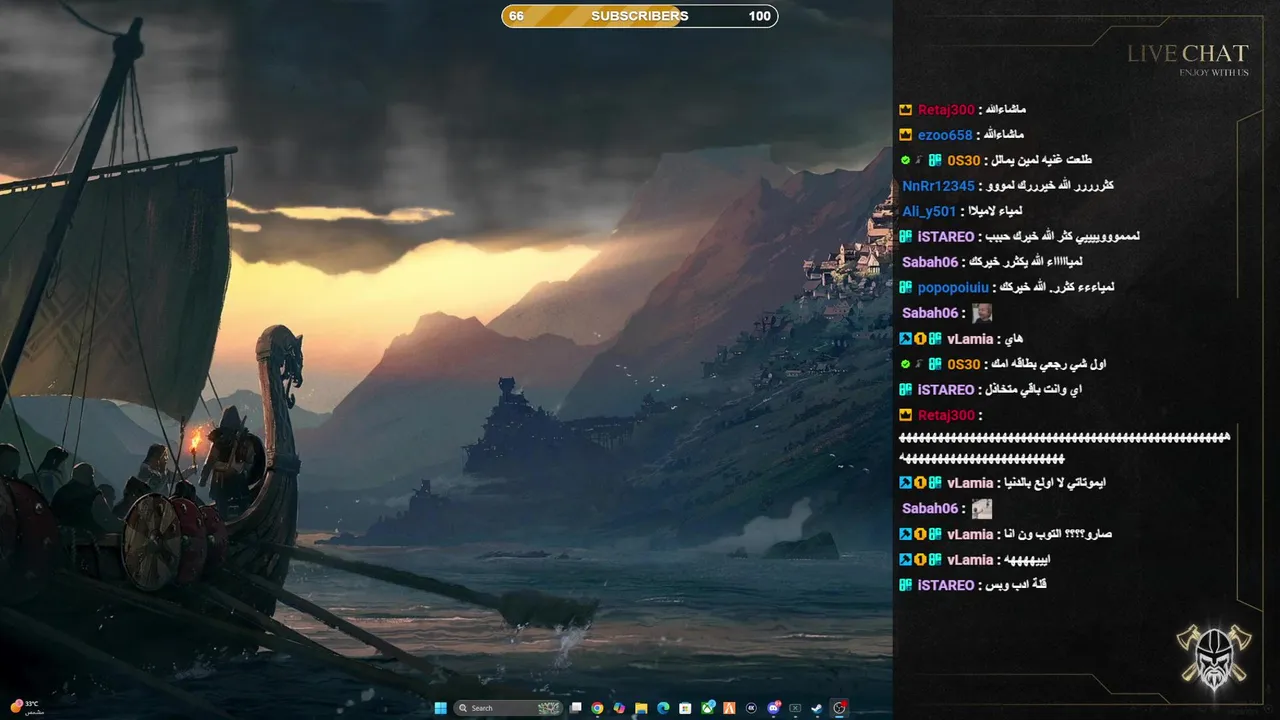
Task: Click the current subscriber count 66
Action: point(516,16)
